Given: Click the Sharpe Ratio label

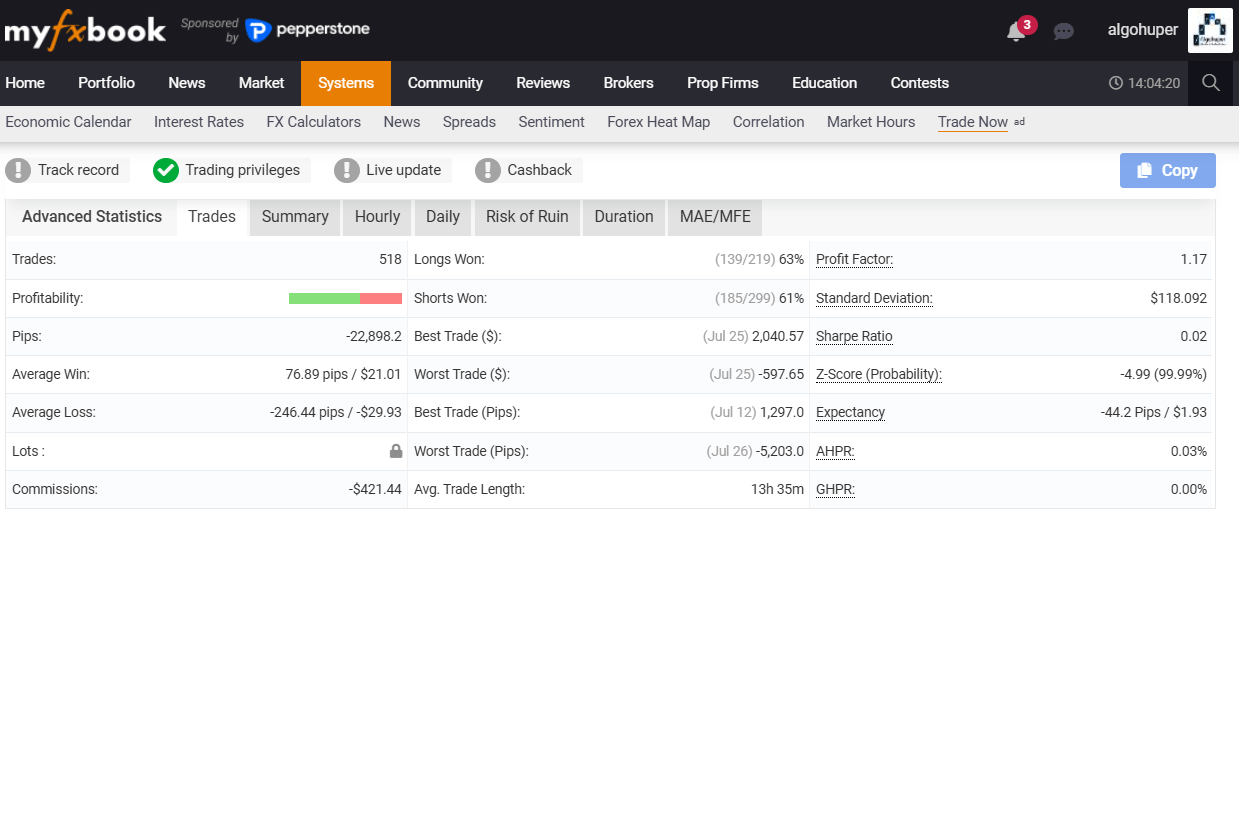Looking at the screenshot, I should [x=854, y=337].
